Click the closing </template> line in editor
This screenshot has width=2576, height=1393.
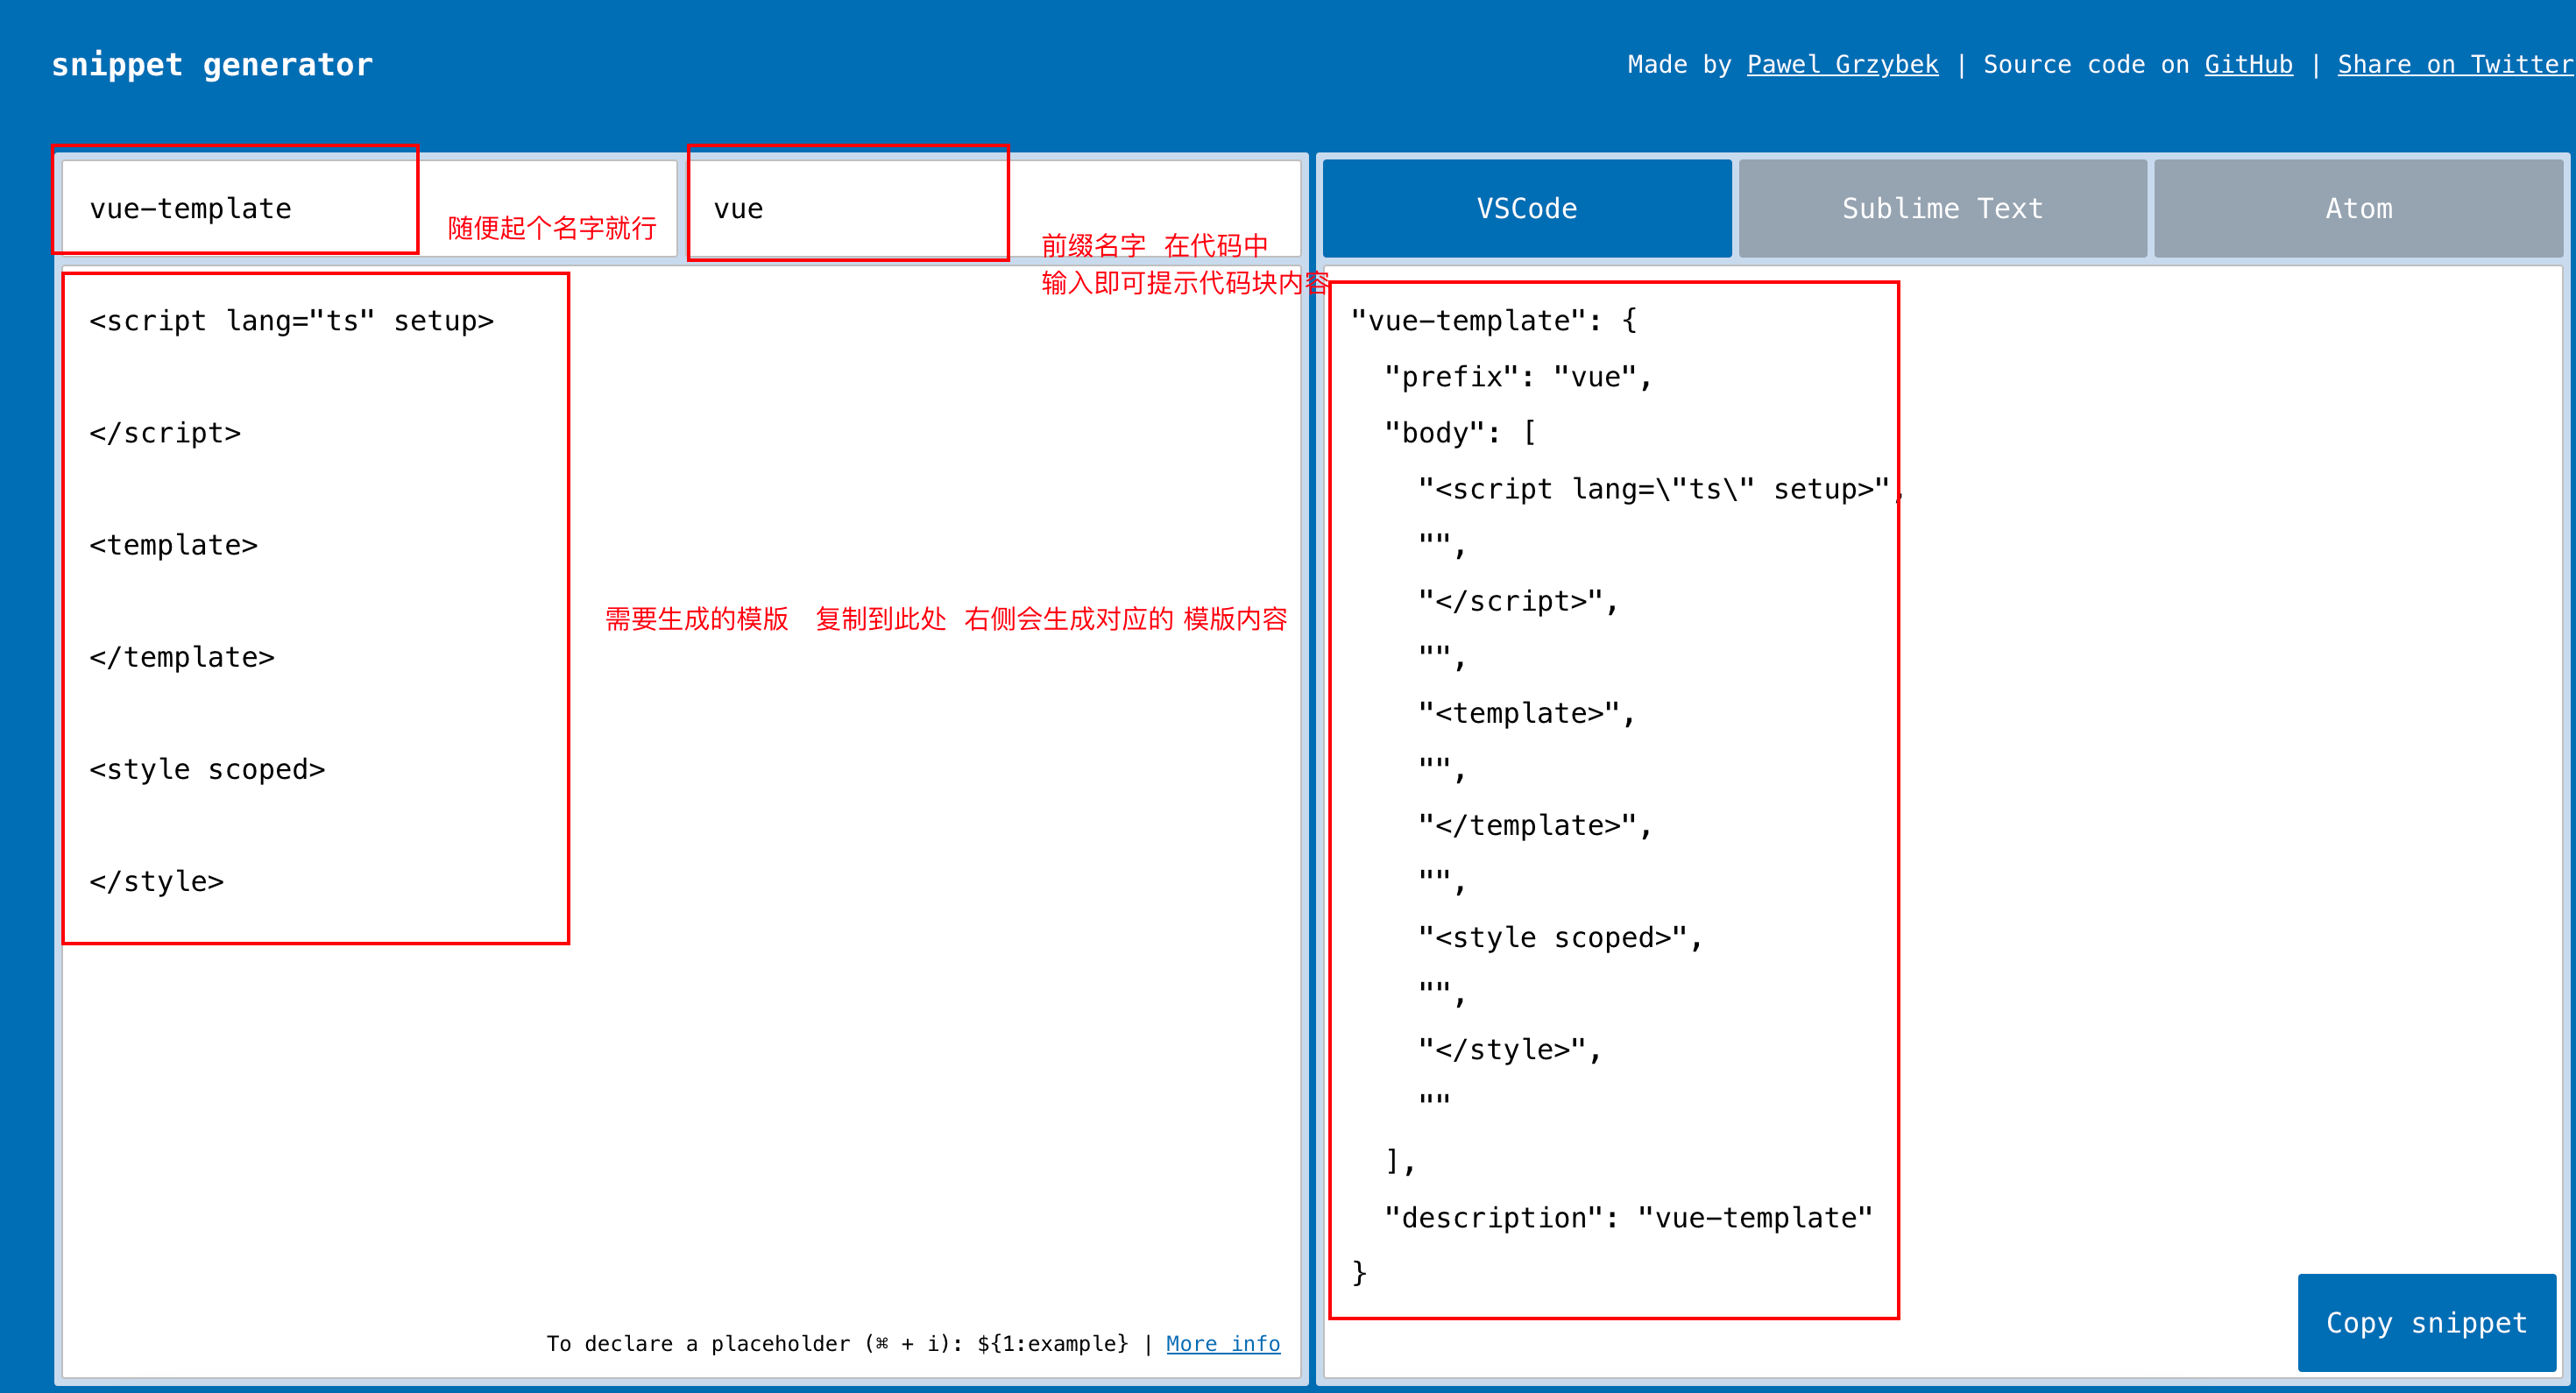pos(182,657)
